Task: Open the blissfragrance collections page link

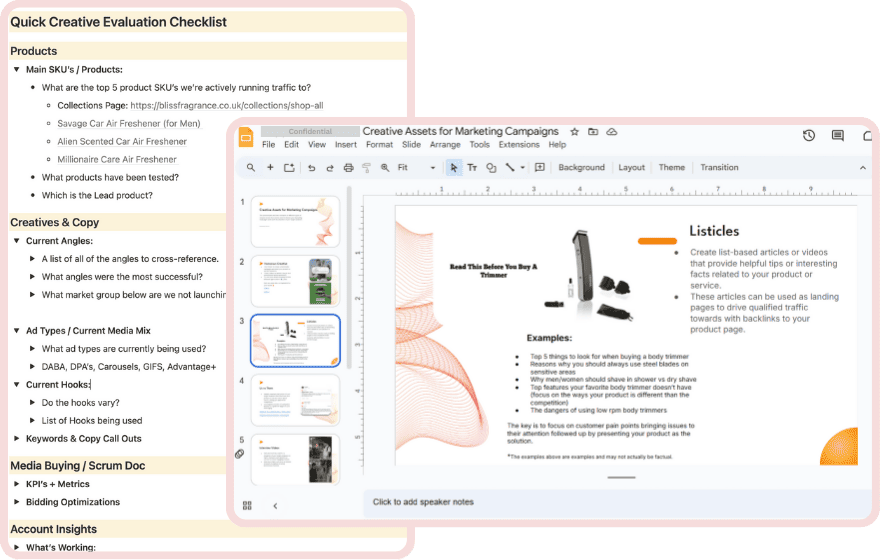Action: pos(227,105)
